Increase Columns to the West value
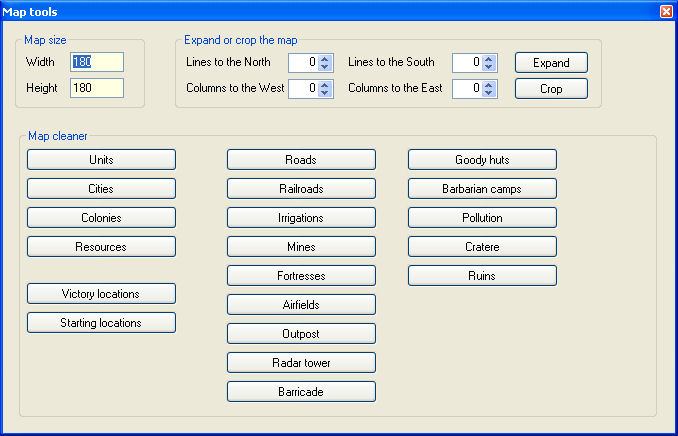Viewport: 678px width, 436px height. pos(325,84)
